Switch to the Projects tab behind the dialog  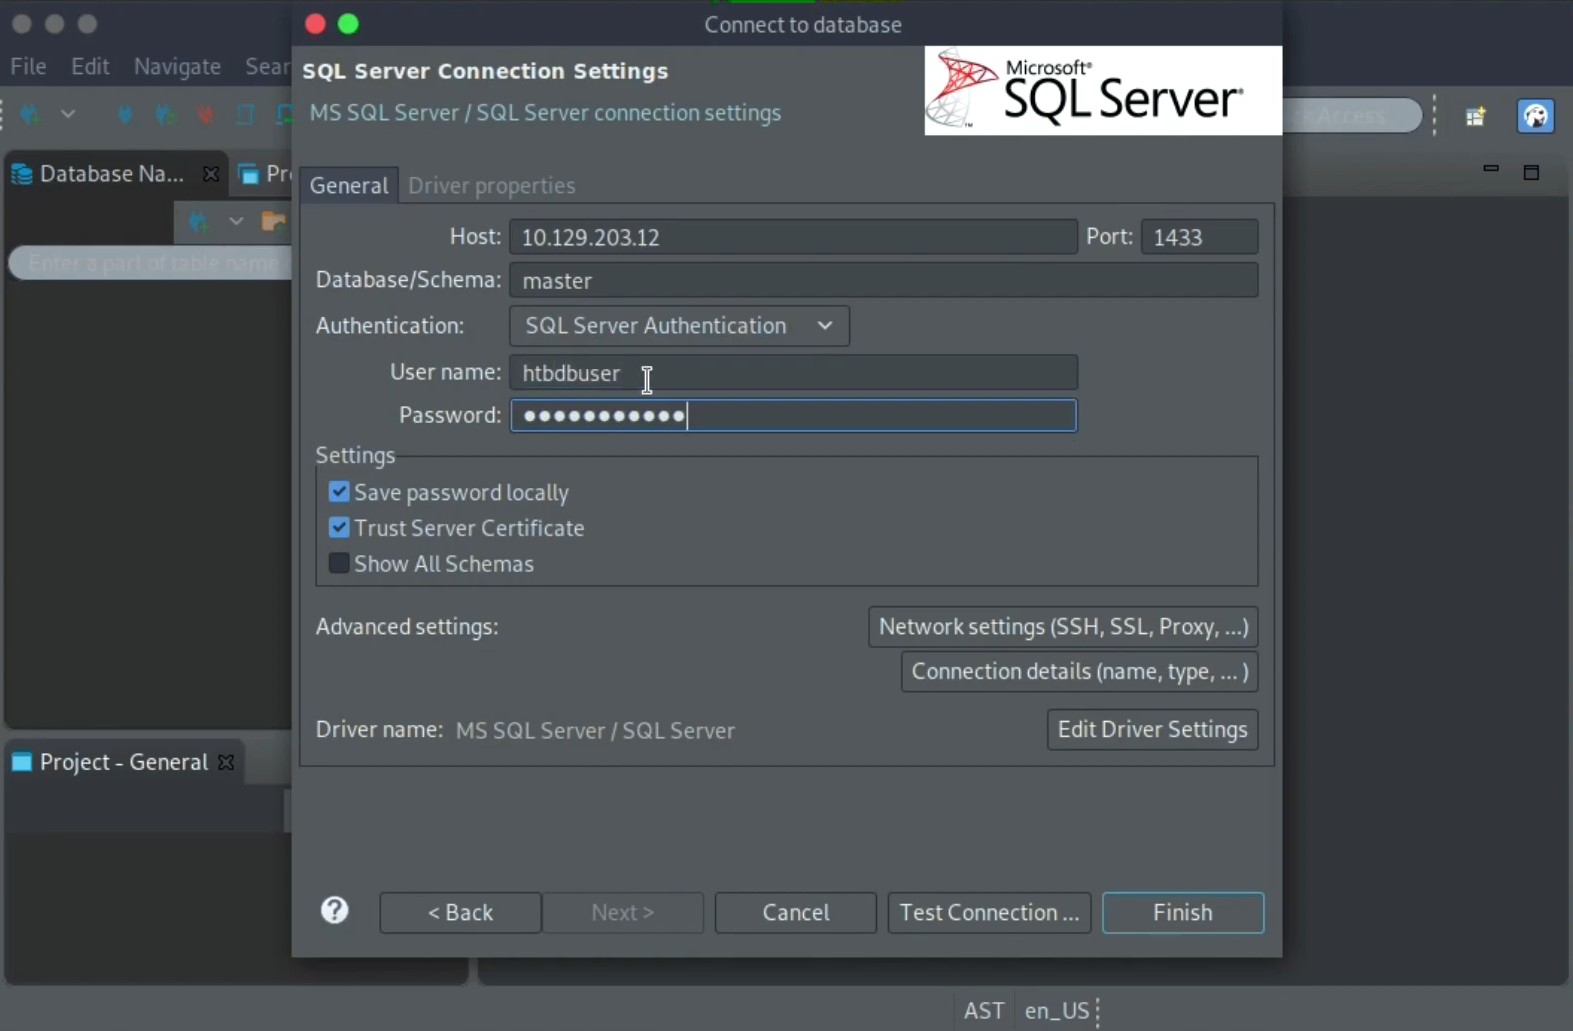266,174
